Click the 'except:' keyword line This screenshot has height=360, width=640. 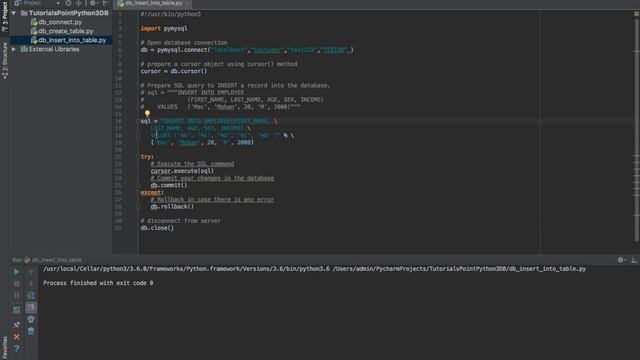(152, 192)
